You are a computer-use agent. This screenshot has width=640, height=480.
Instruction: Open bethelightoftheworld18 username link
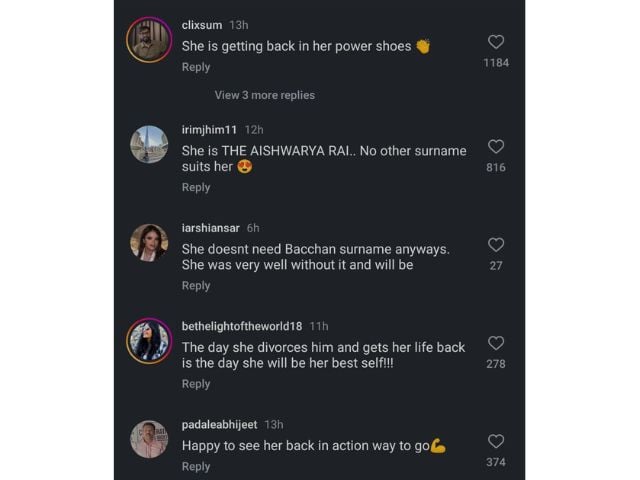[242, 326]
